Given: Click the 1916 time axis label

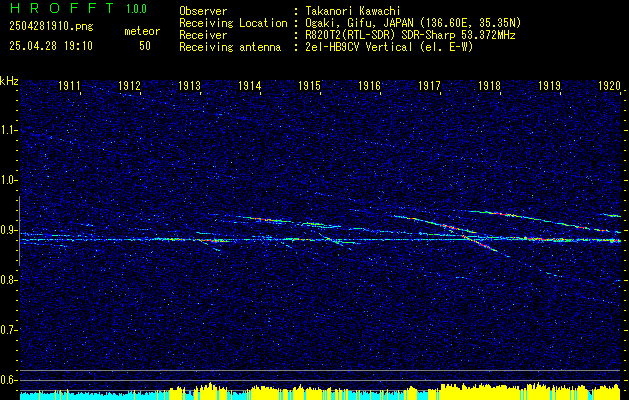Looking at the screenshot, I should click(369, 85).
